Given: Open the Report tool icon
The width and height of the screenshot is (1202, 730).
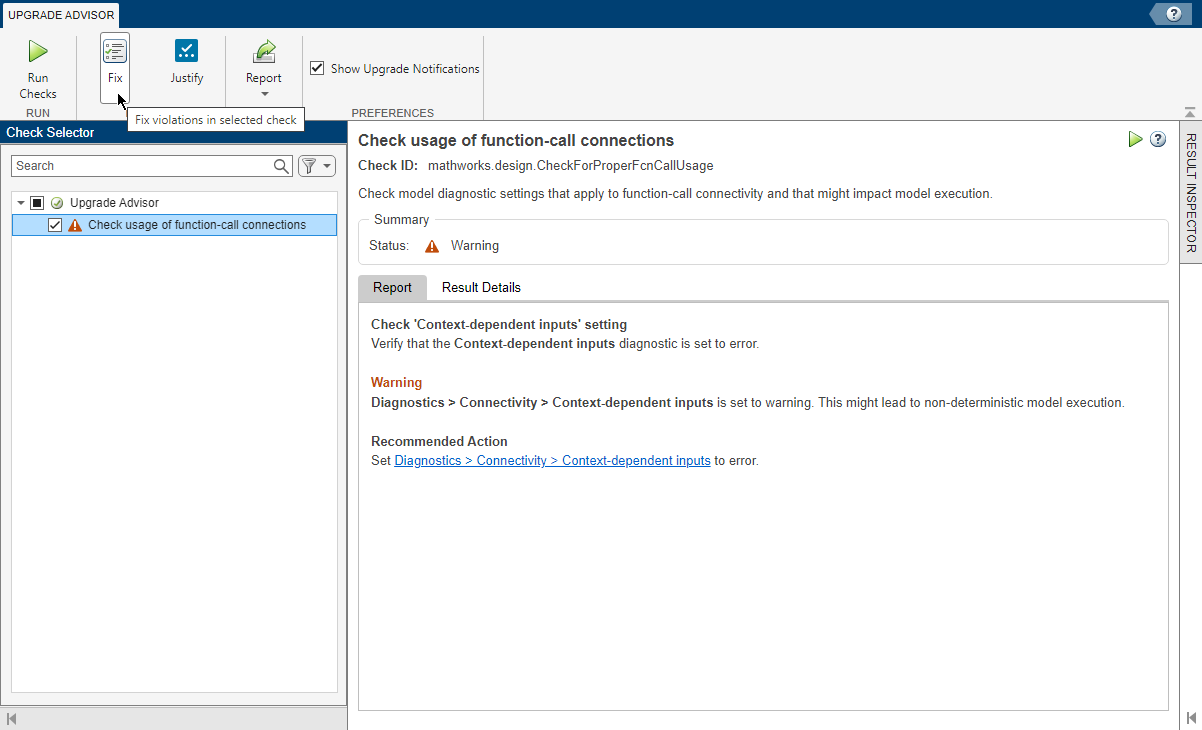Looking at the screenshot, I should (263, 50).
